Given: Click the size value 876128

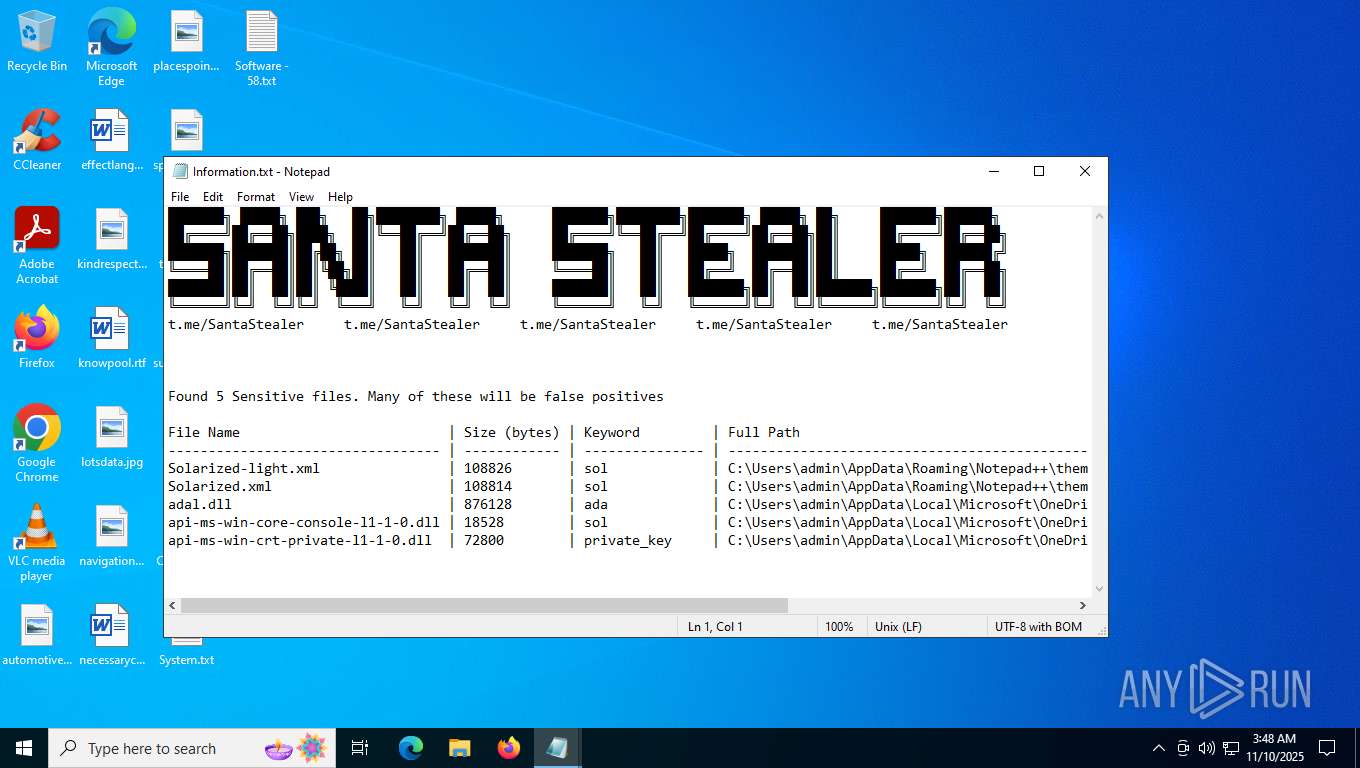Looking at the screenshot, I should tap(488, 504).
